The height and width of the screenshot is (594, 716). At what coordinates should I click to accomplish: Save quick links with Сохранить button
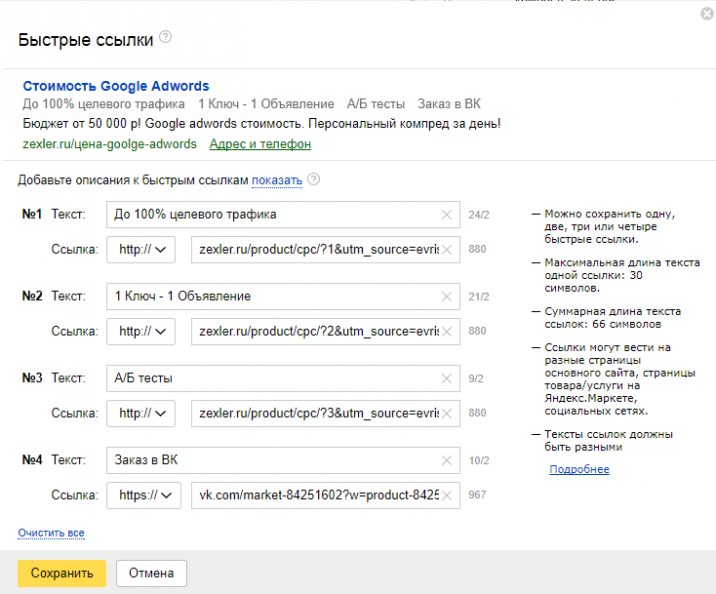pos(62,573)
